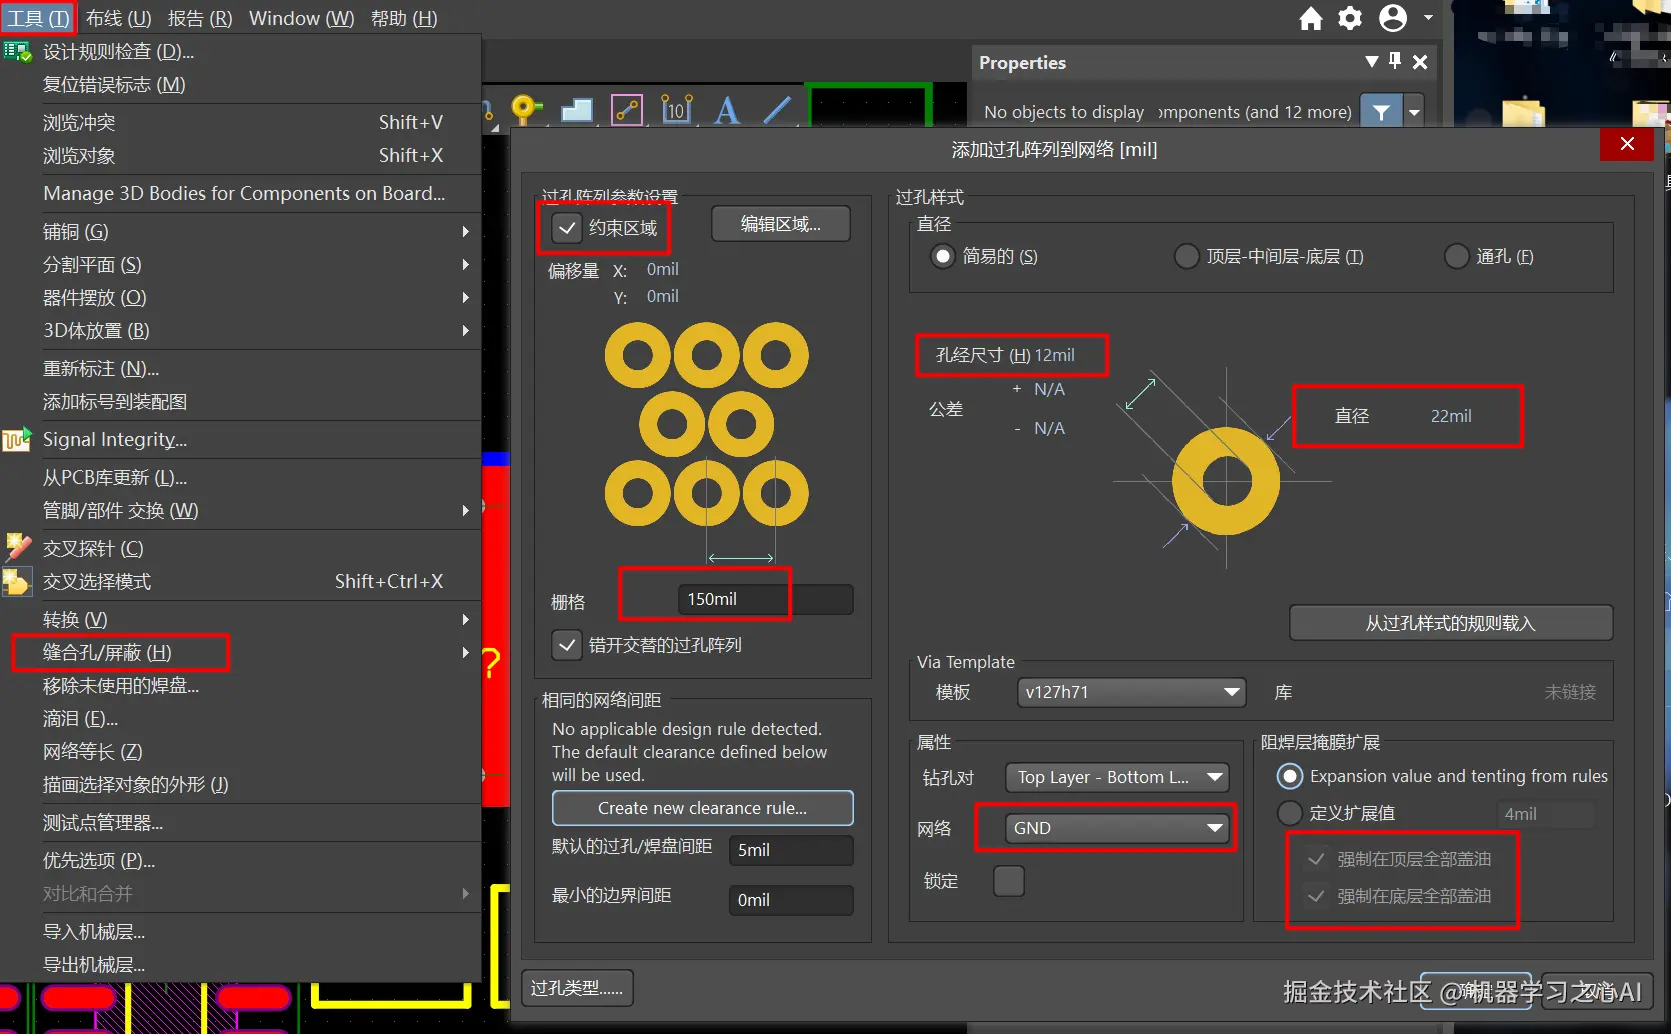Close the add via array dialog
The image size is (1671, 1034).
[x=1627, y=144]
